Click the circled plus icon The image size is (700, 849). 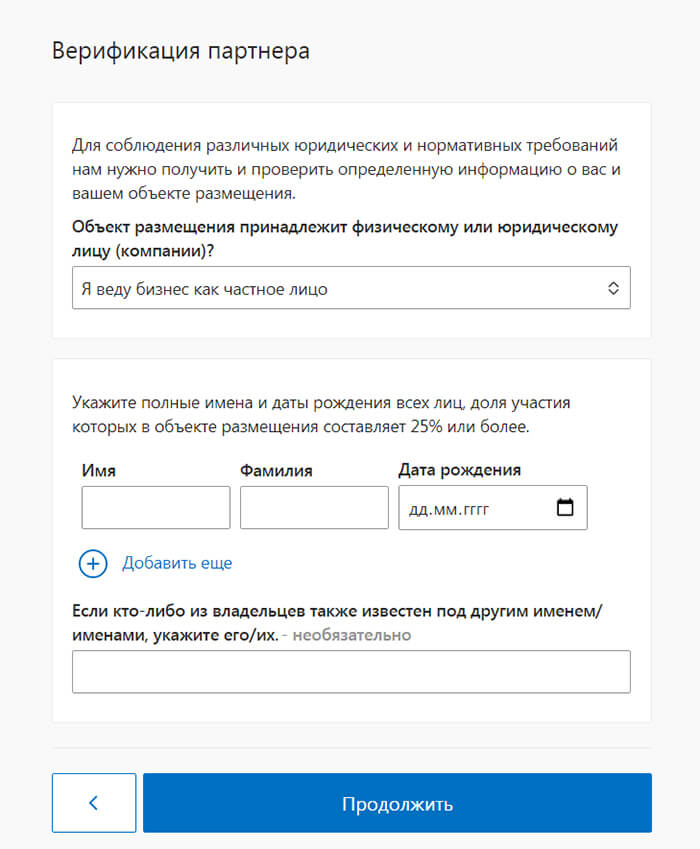click(x=93, y=564)
